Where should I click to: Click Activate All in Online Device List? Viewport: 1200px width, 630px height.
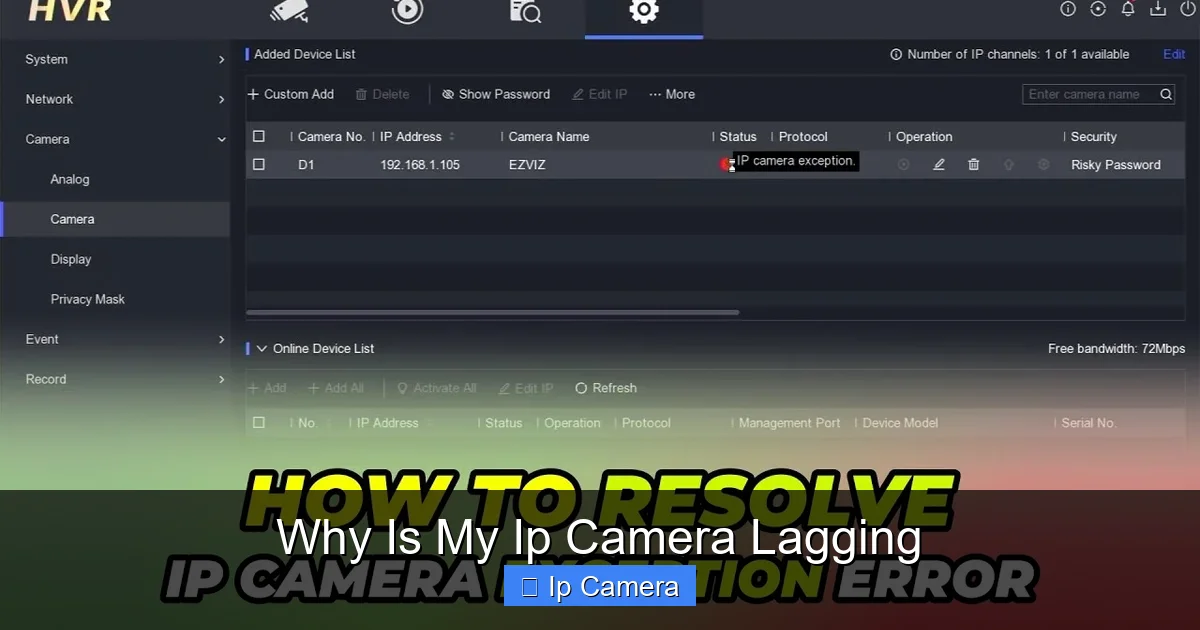437,388
